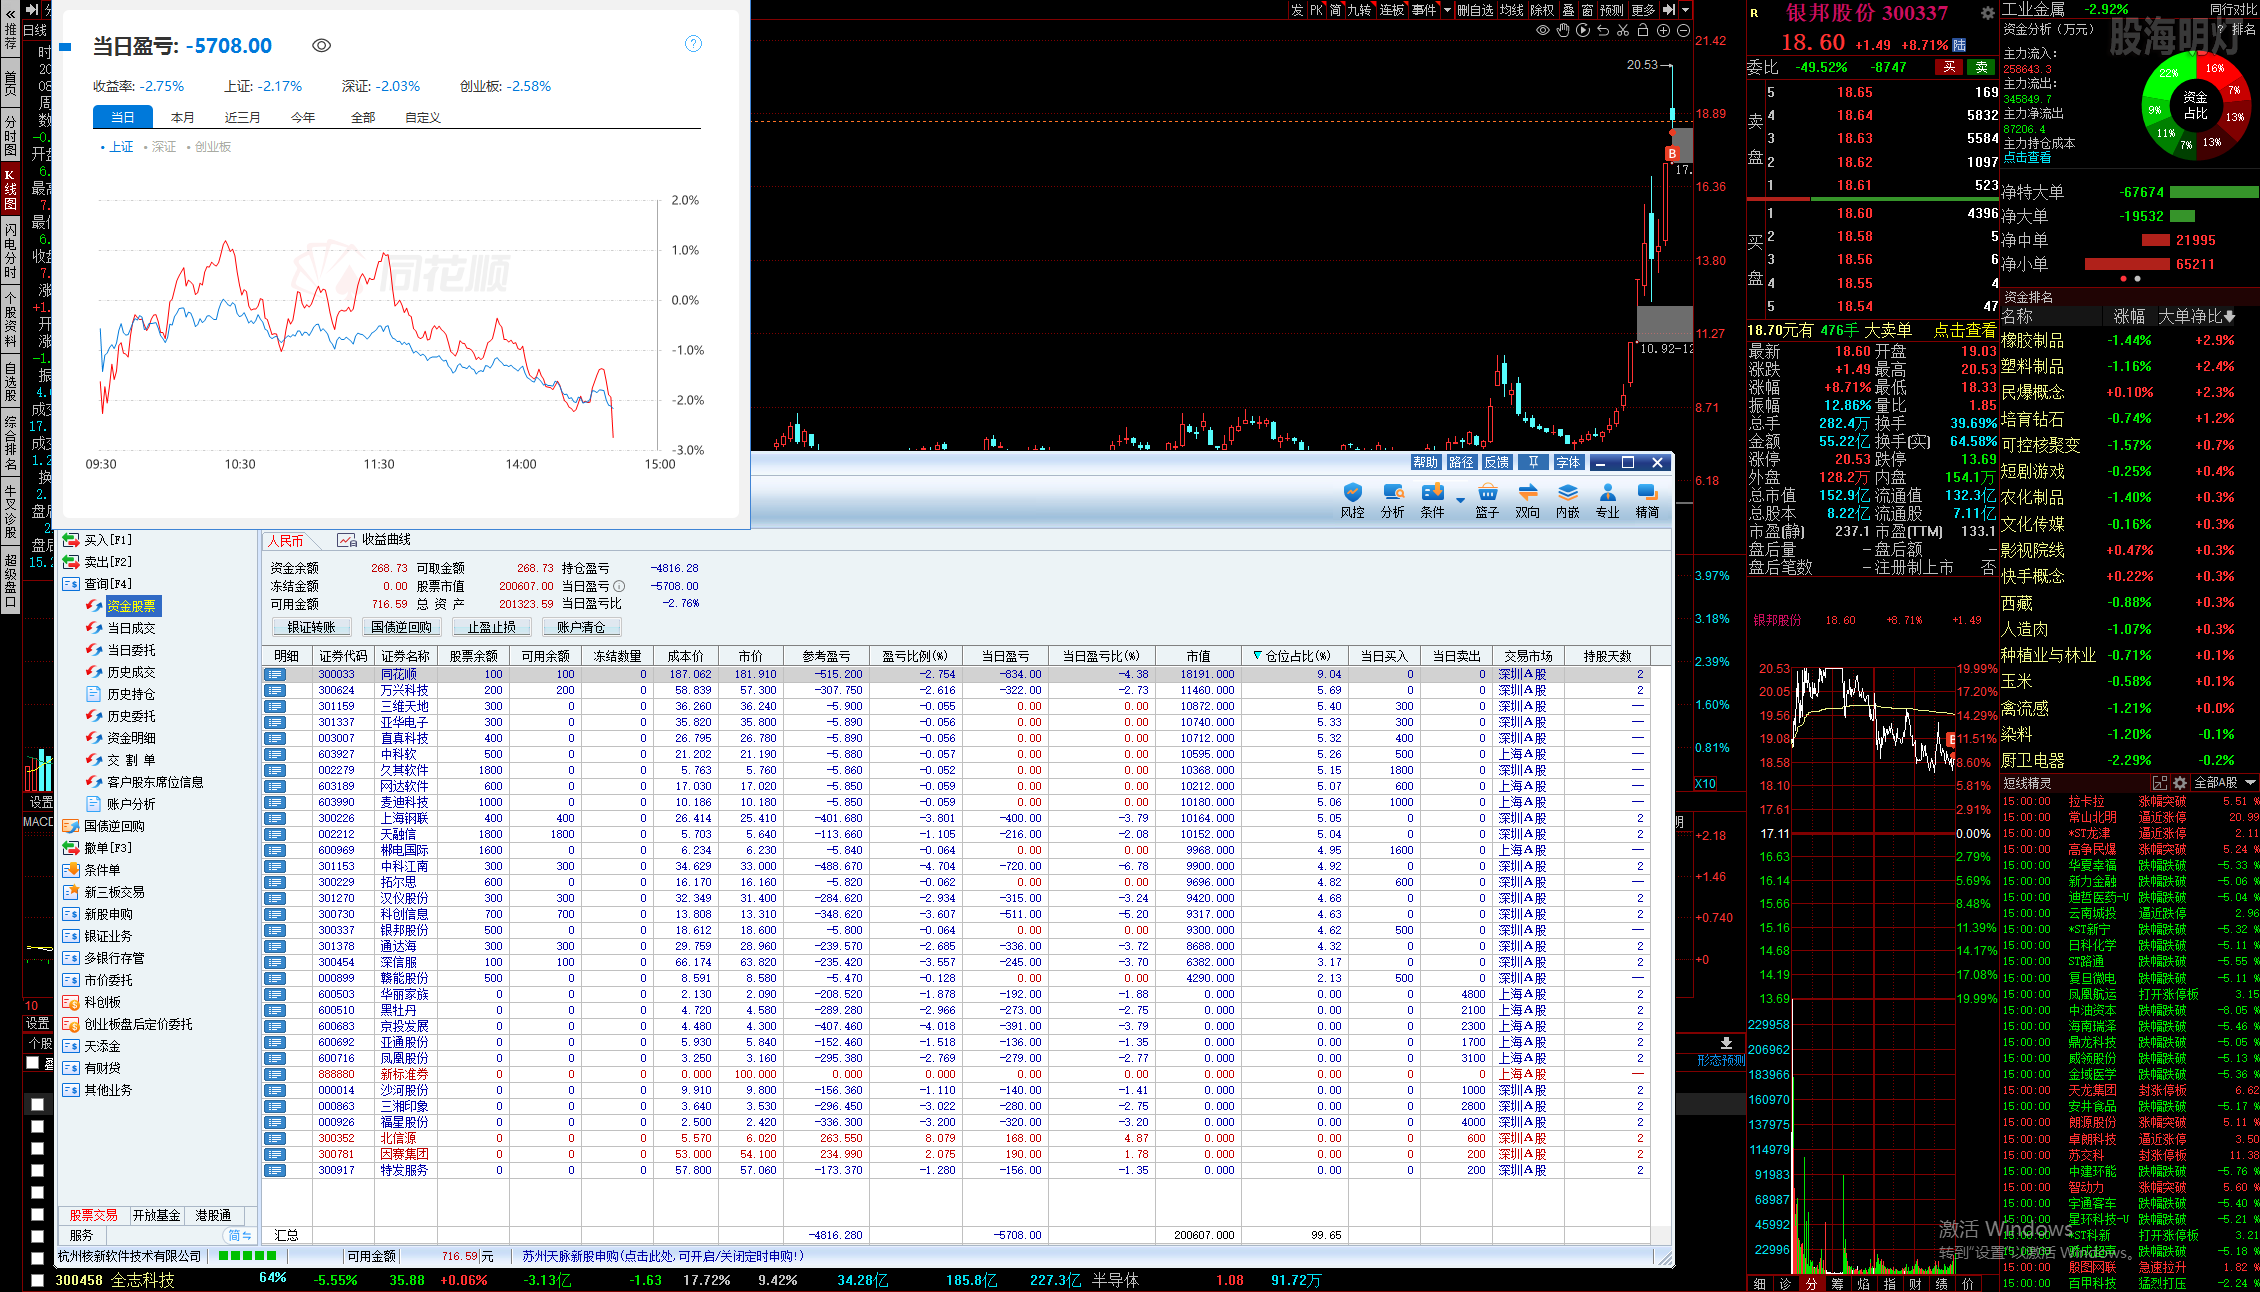Open the 更多 toolbar menu
Screen dimensions: 2260x1292
pyautogui.click(x=1643, y=10)
